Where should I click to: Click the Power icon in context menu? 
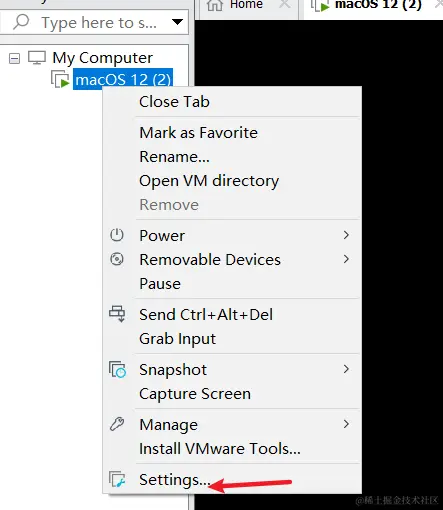point(117,235)
